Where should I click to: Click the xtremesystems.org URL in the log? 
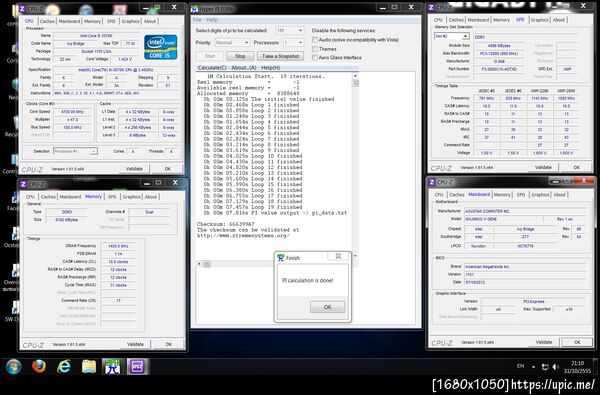pos(243,236)
